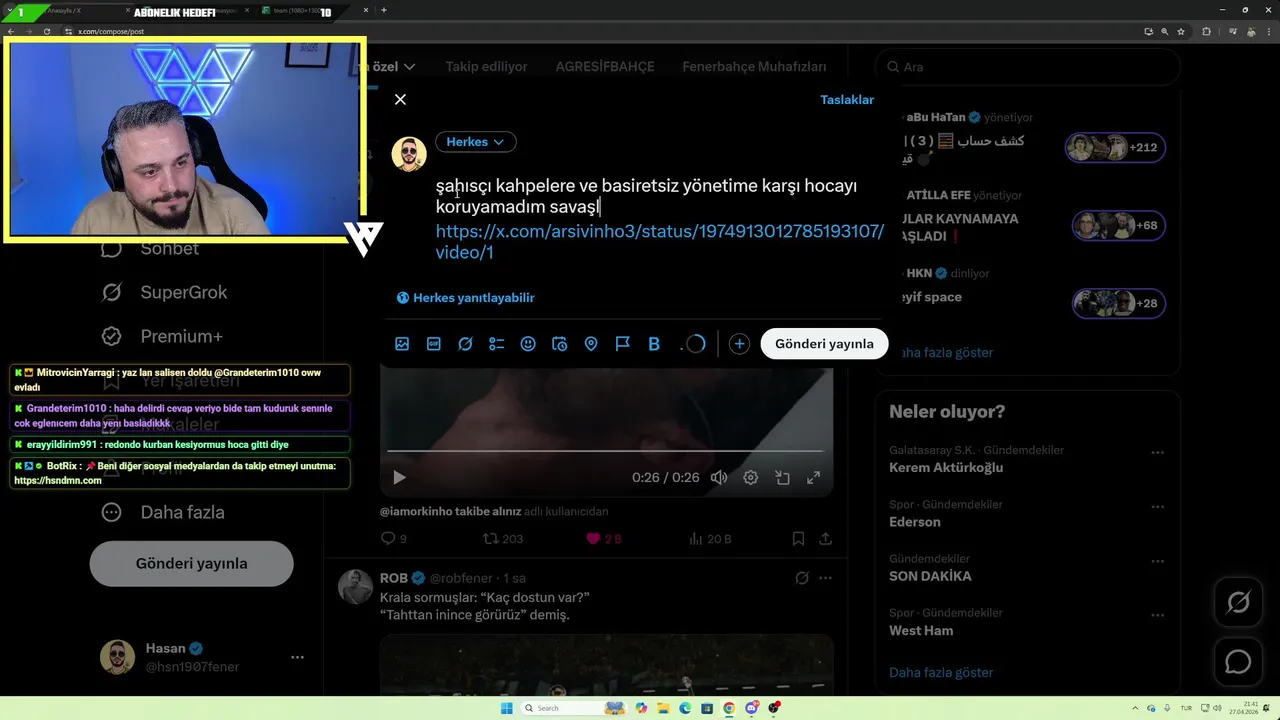
Task: Click the flag icon in composer toolbar
Action: (x=623, y=344)
